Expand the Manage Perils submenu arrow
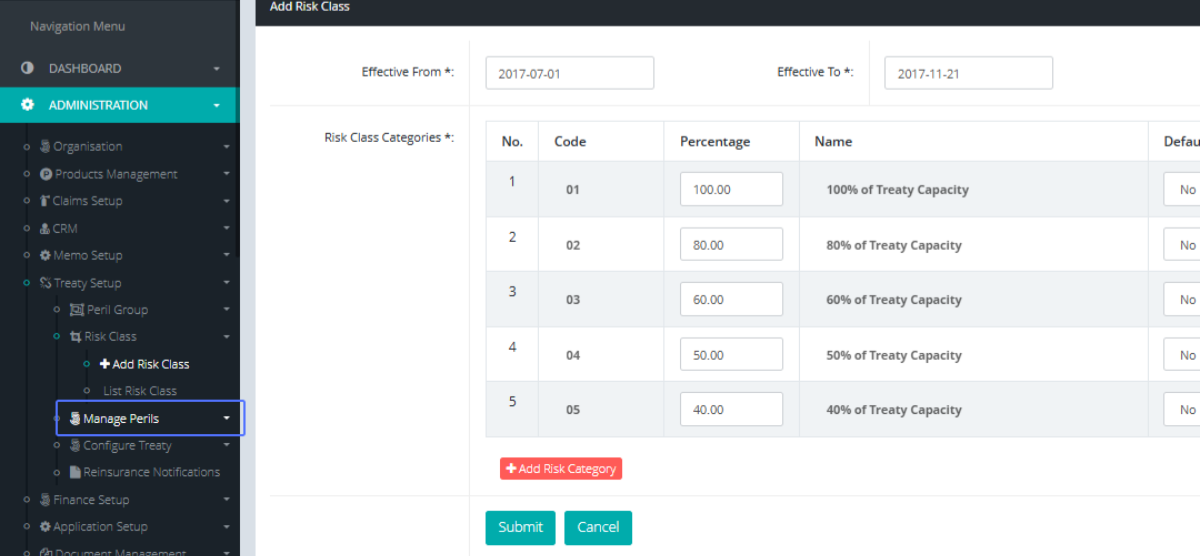1200x556 pixels. point(227,419)
